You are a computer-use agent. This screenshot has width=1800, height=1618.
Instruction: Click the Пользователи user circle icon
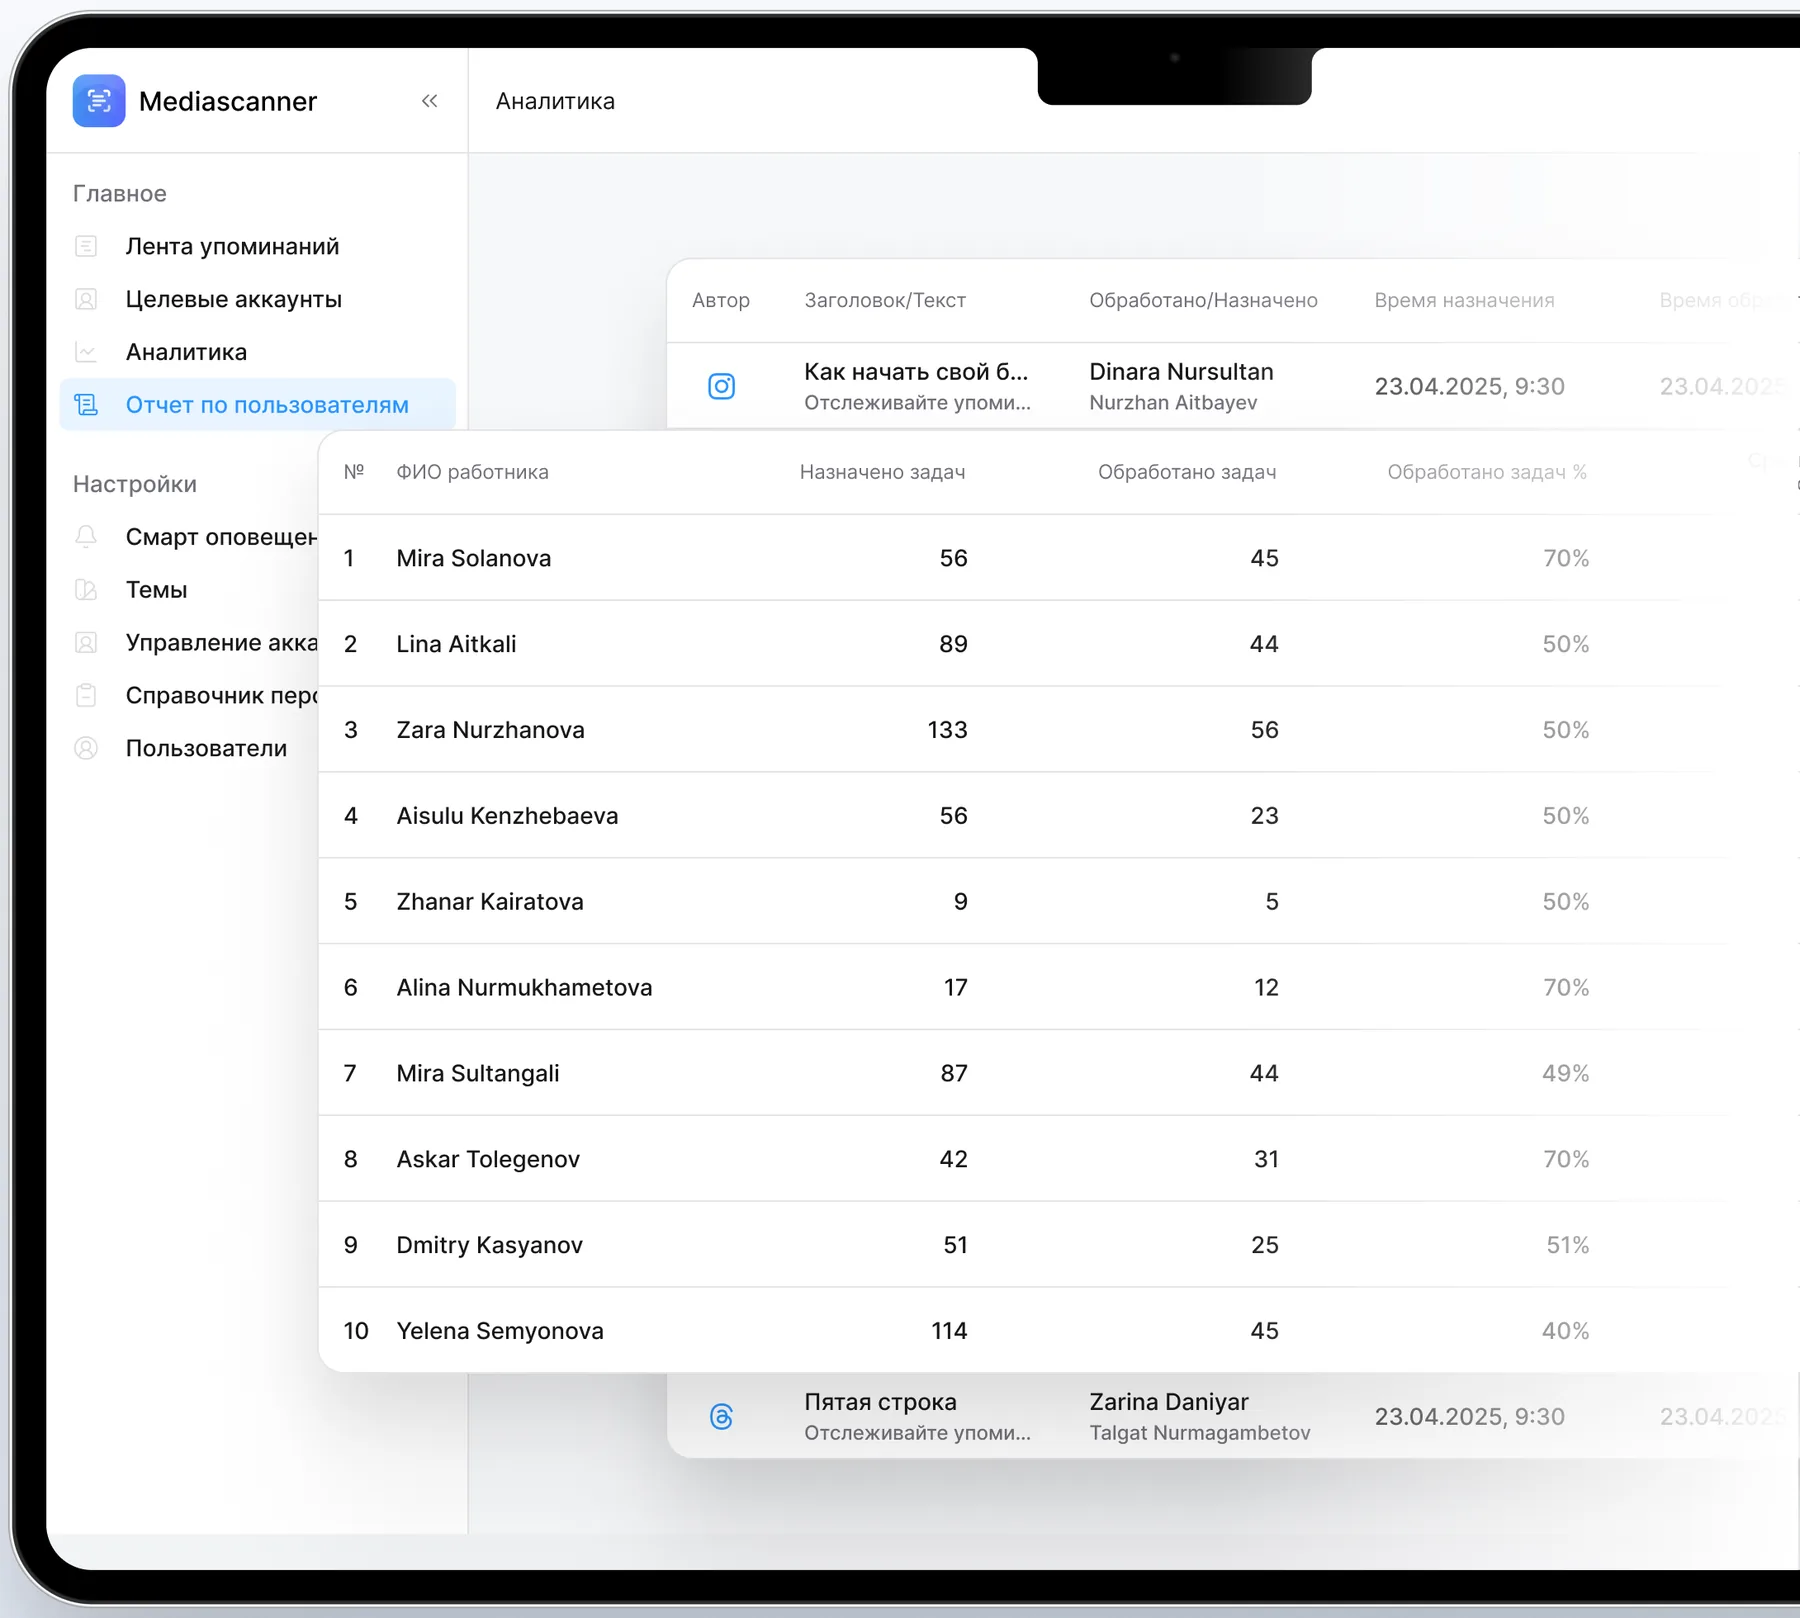pyautogui.click(x=86, y=749)
